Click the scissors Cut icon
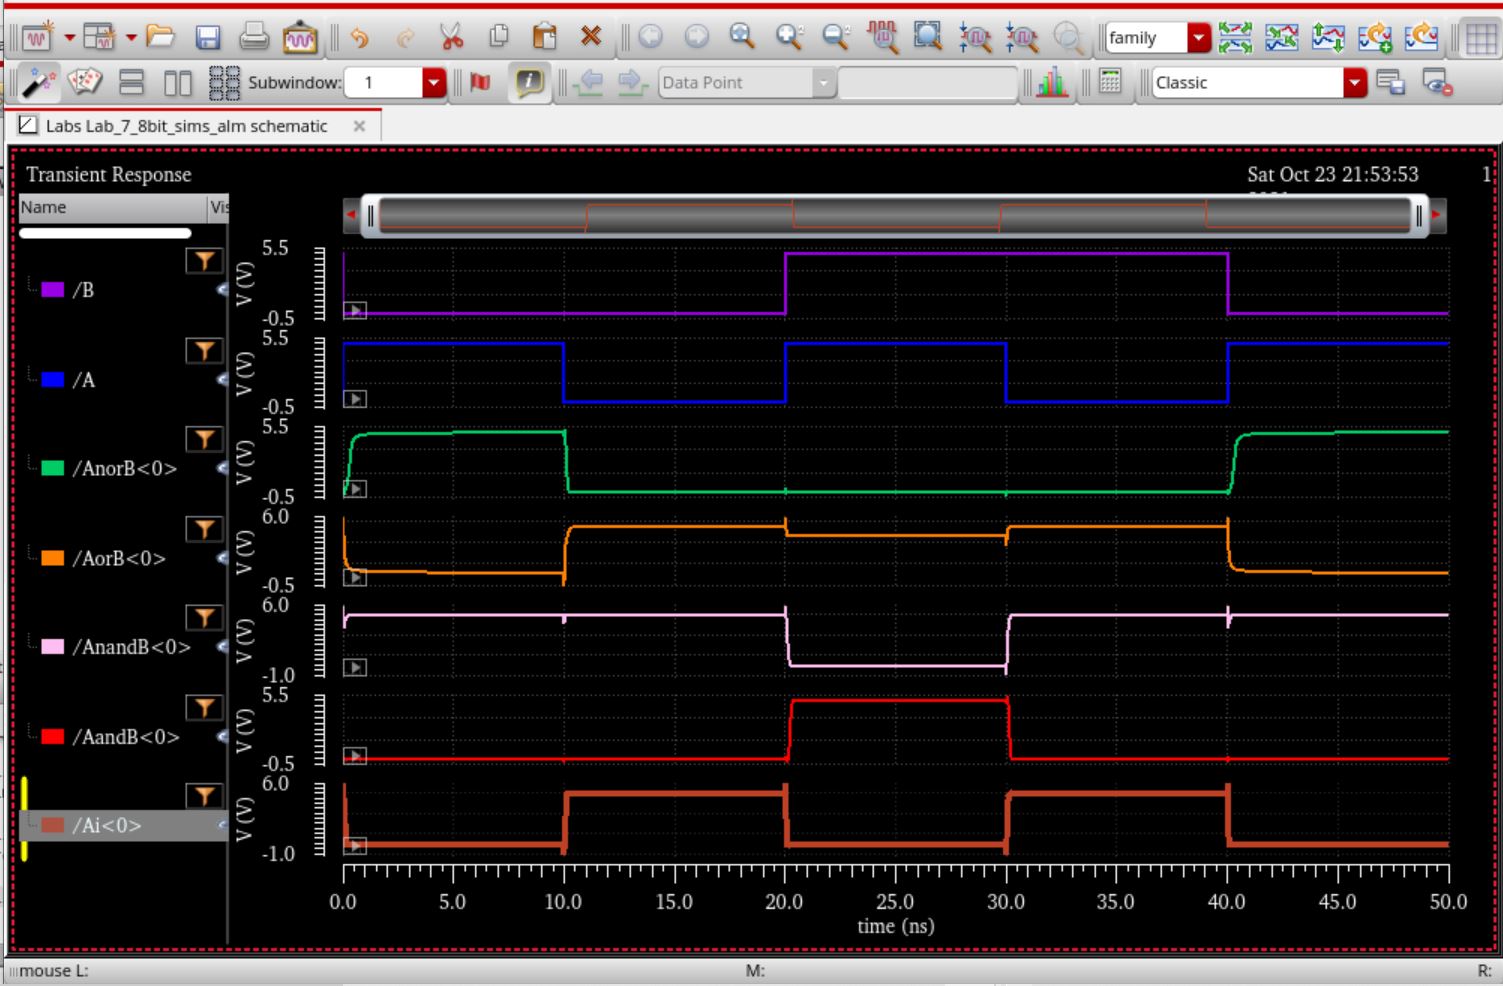Screen dimensions: 1503x986 pyautogui.click(x=452, y=38)
